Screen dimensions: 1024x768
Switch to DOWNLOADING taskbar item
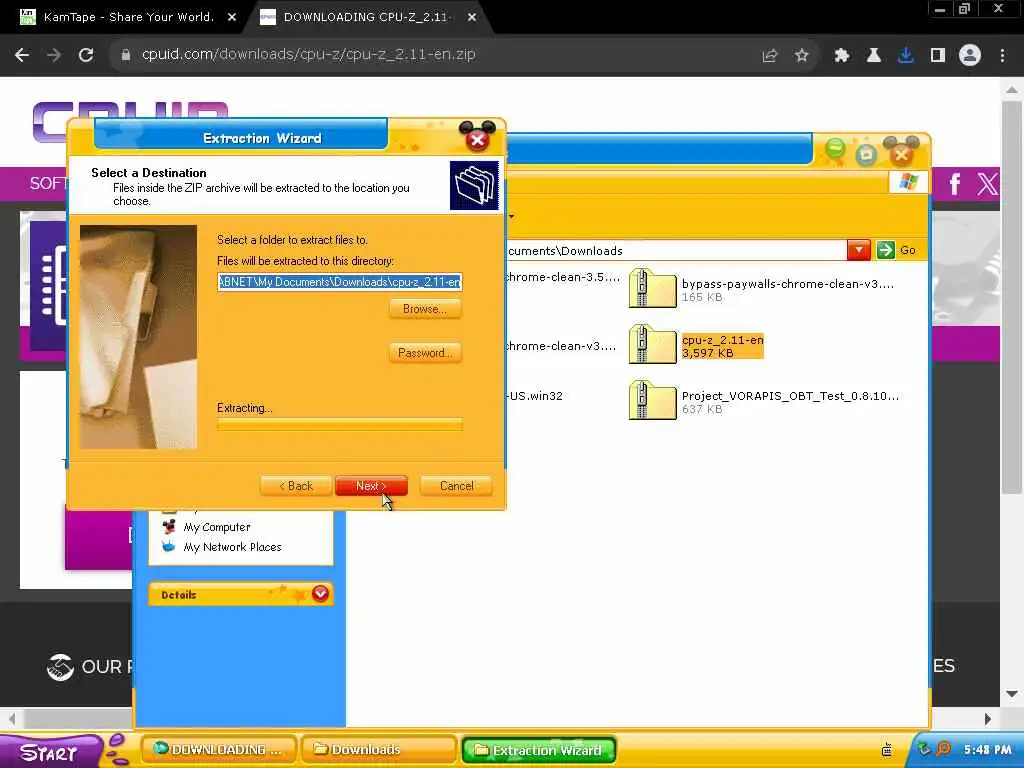(x=219, y=750)
